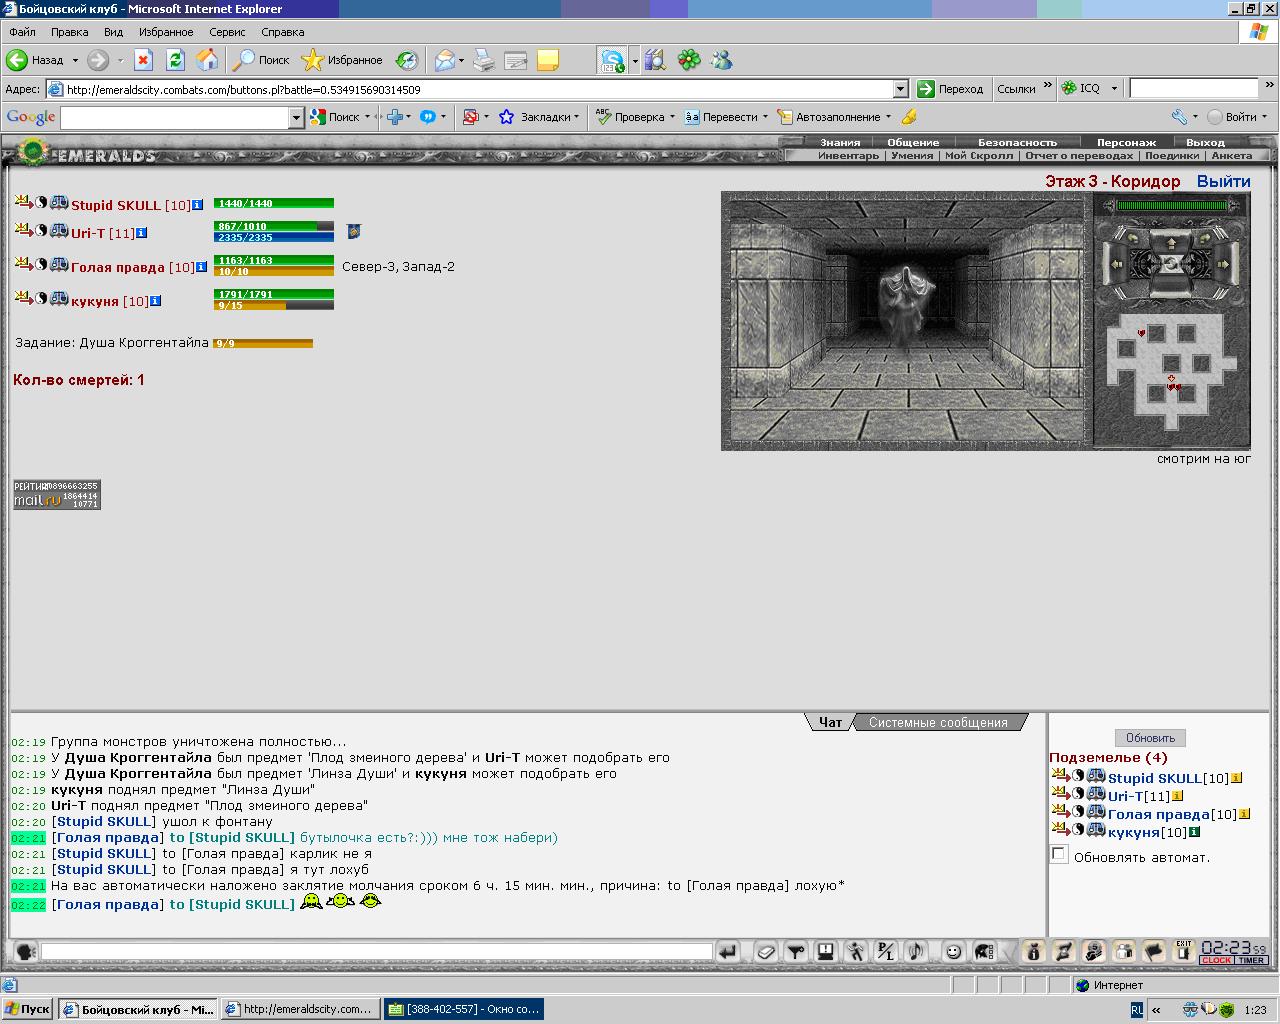Open the Back button history dropdown arrow
The width and height of the screenshot is (1280, 1024).
pyautogui.click(x=74, y=61)
